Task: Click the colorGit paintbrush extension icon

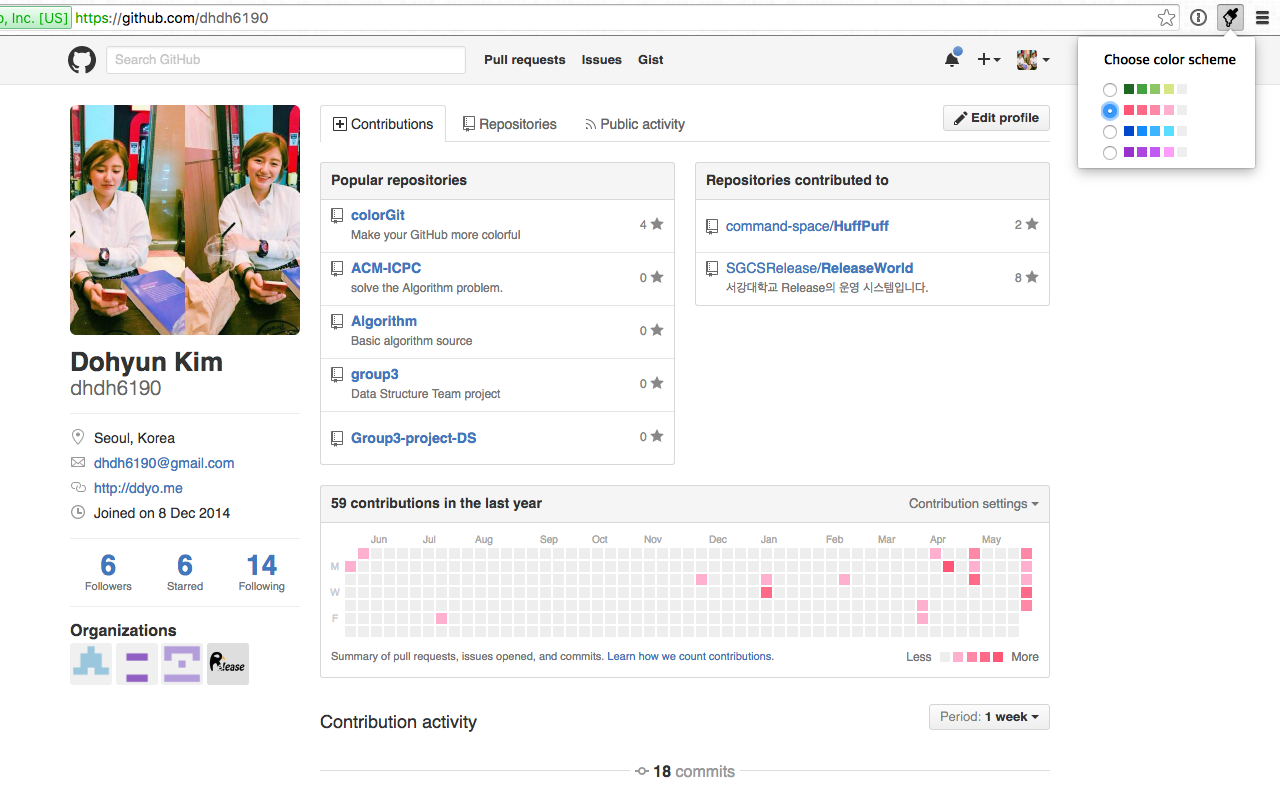Action: (x=1230, y=17)
